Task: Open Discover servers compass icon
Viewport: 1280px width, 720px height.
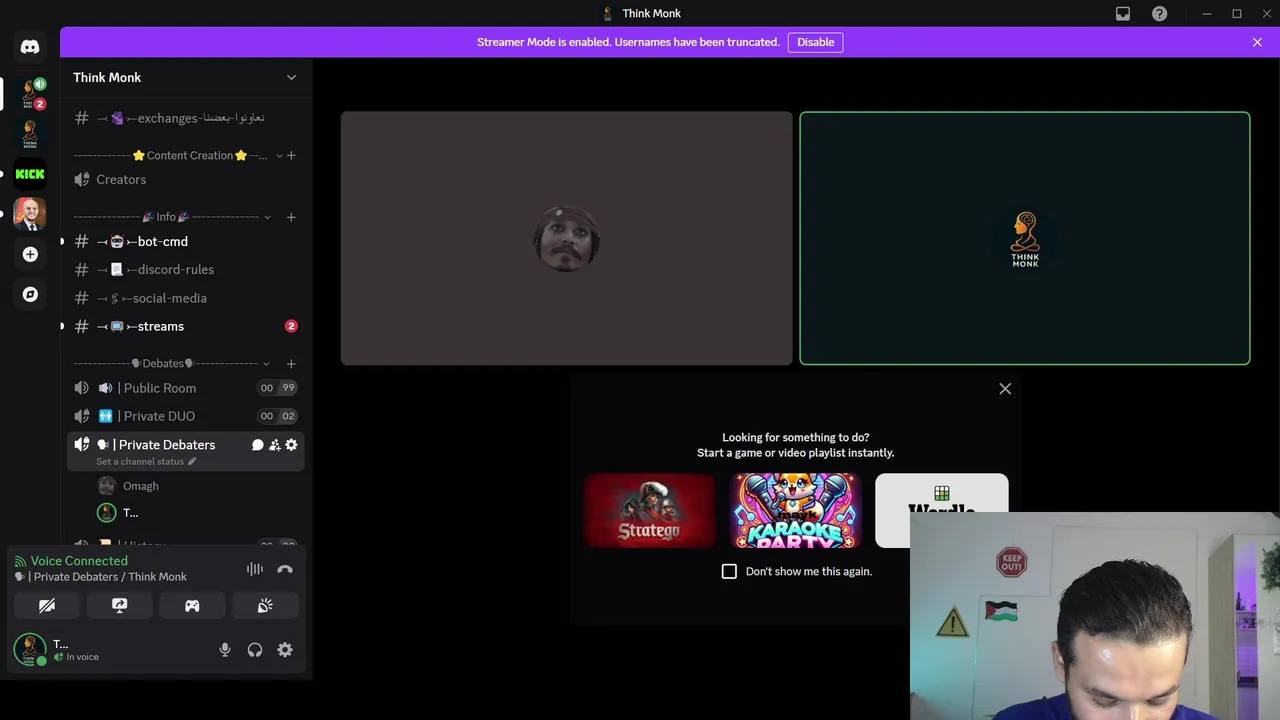Action: pyautogui.click(x=30, y=294)
